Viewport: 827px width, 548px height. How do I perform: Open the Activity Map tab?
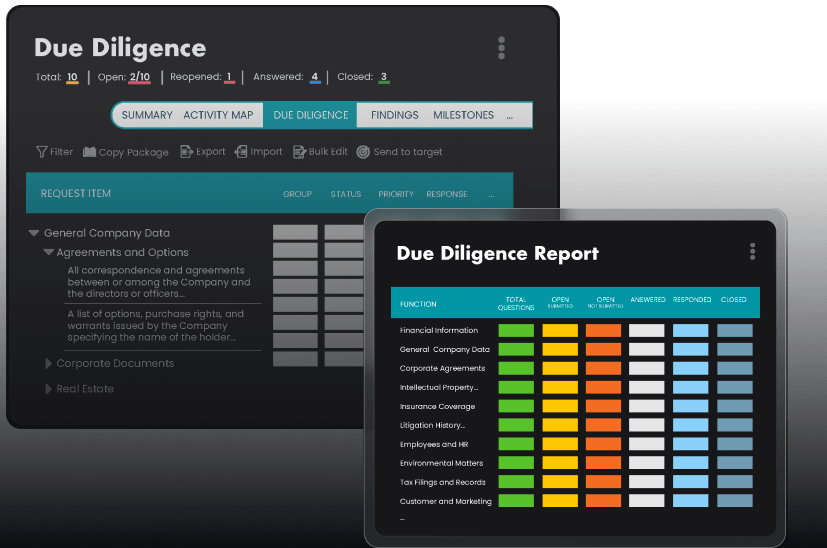click(218, 115)
